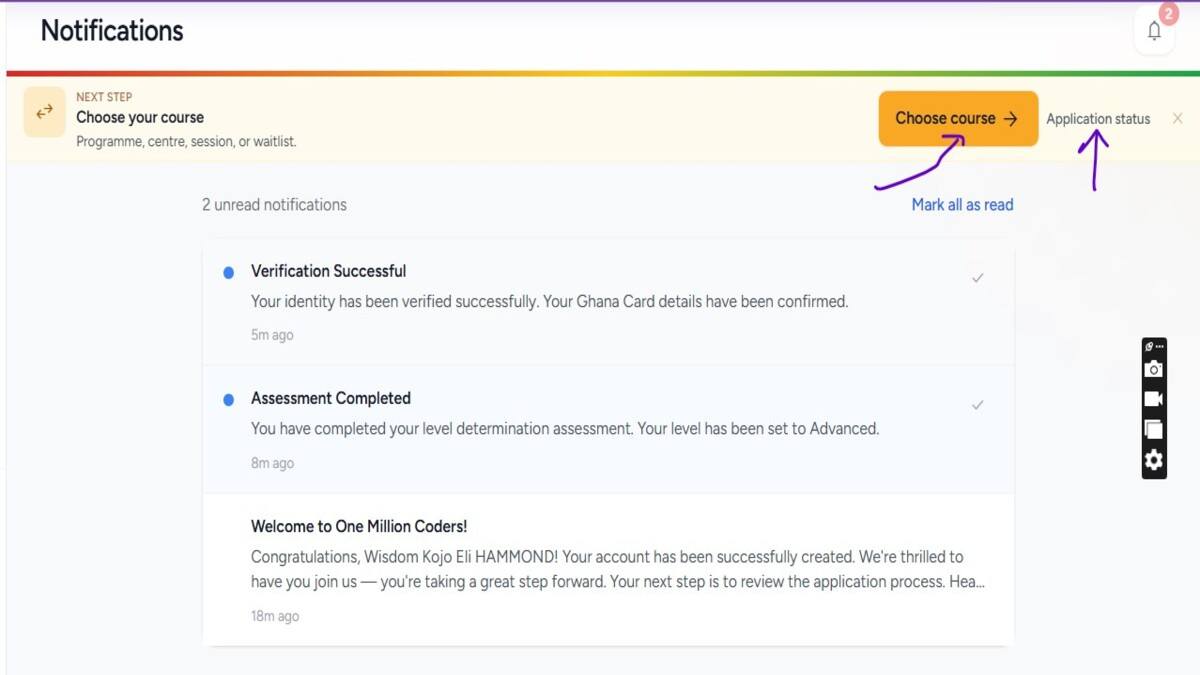Click the Choose your course banner title
Screen dimensions: 1200x675
tap(140, 117)
